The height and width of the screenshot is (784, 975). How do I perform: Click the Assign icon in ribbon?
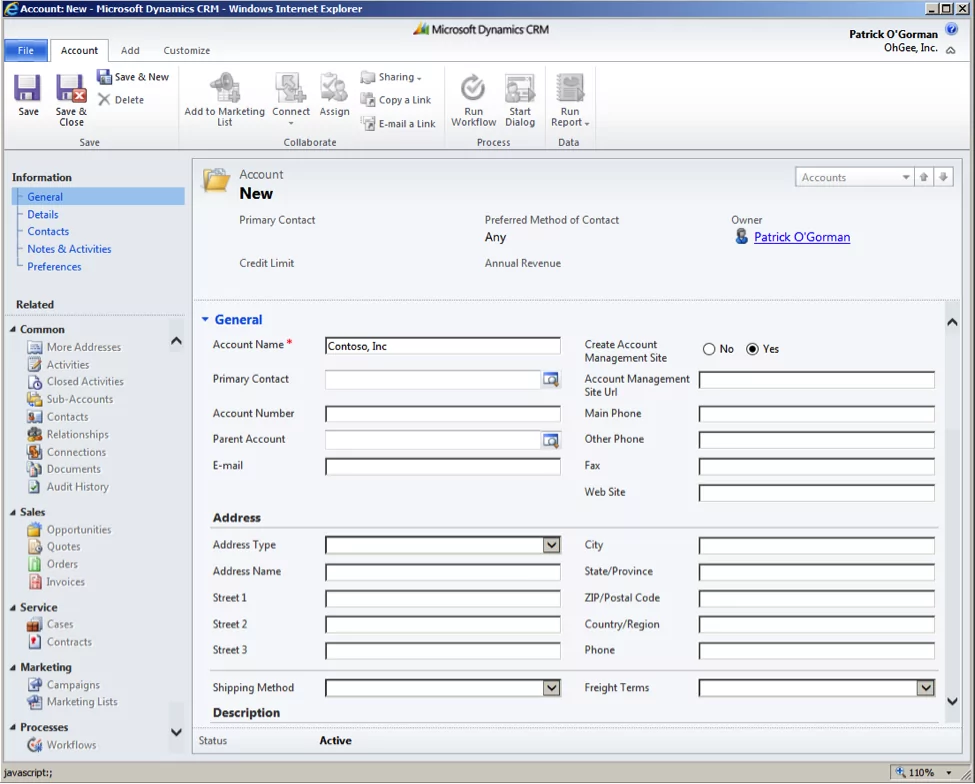coord(334,88)
